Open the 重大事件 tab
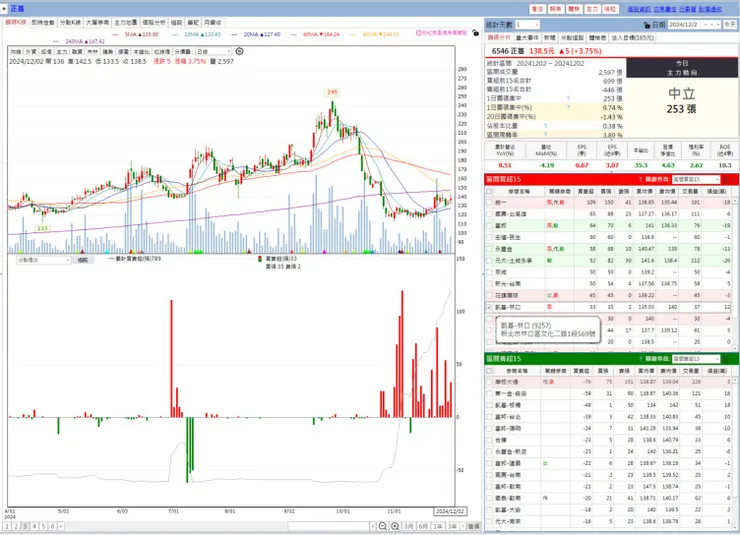This screenshot has height=535, width=740. pos(527,37)
